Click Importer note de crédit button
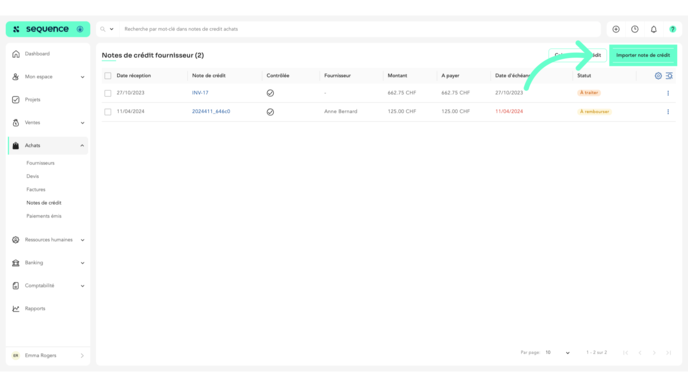 643,55
